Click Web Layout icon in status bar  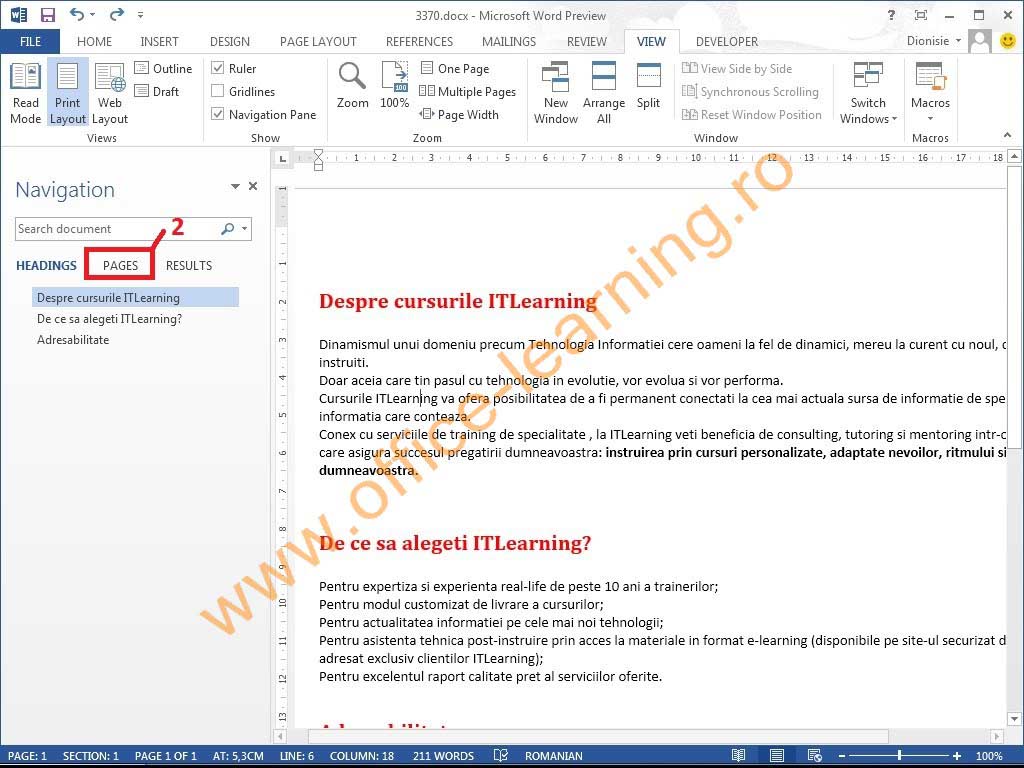[x=814, y=756]
